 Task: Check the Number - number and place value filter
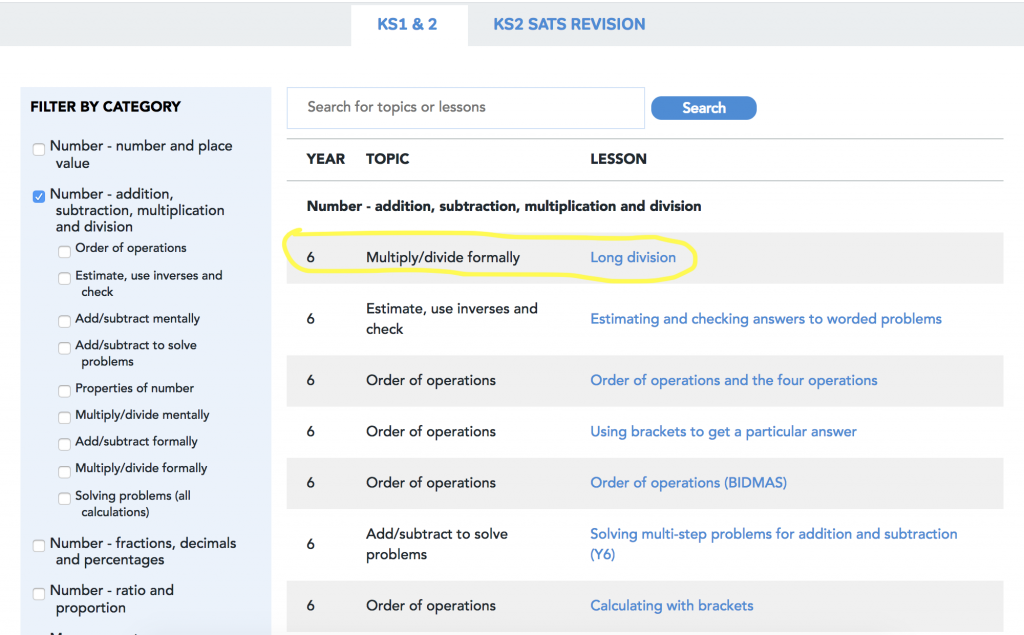click(x=38, y=148)
